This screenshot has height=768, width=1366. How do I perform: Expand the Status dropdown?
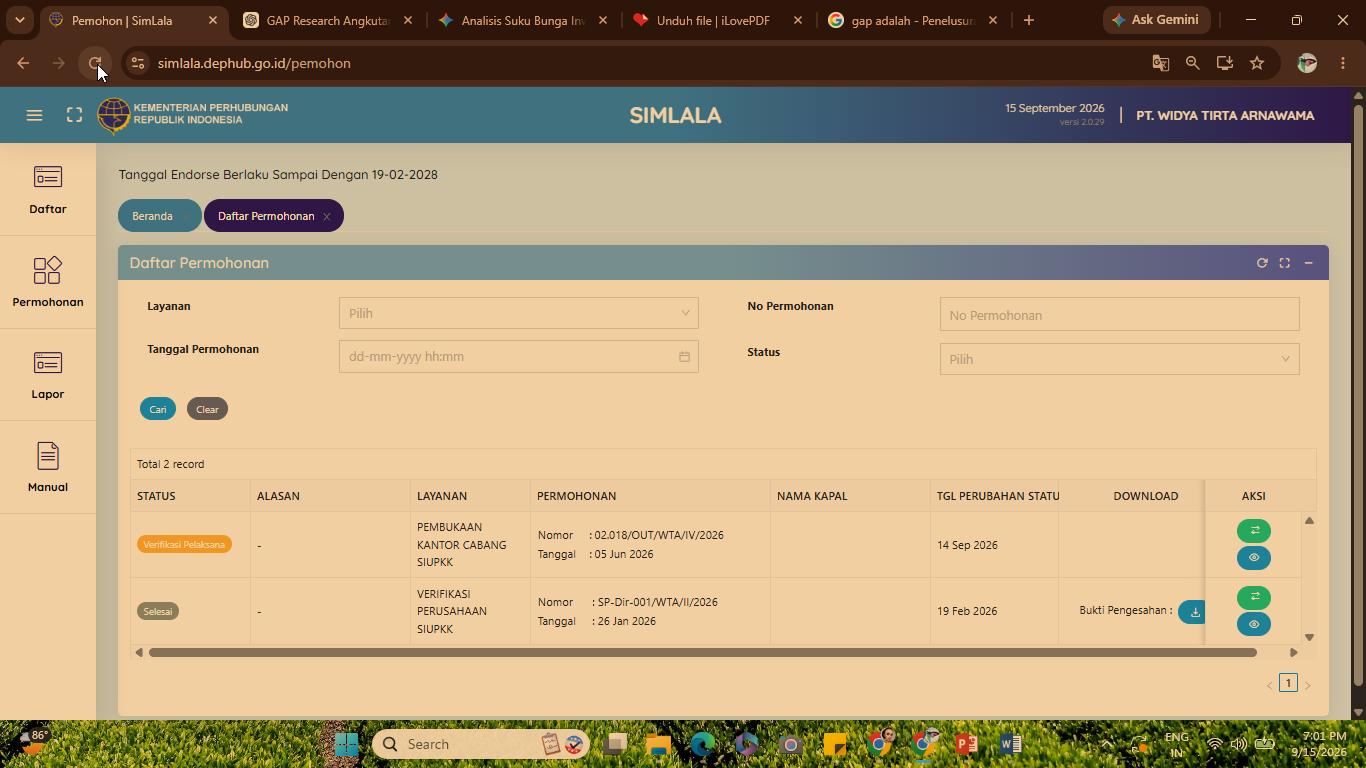pos(1120,359)
